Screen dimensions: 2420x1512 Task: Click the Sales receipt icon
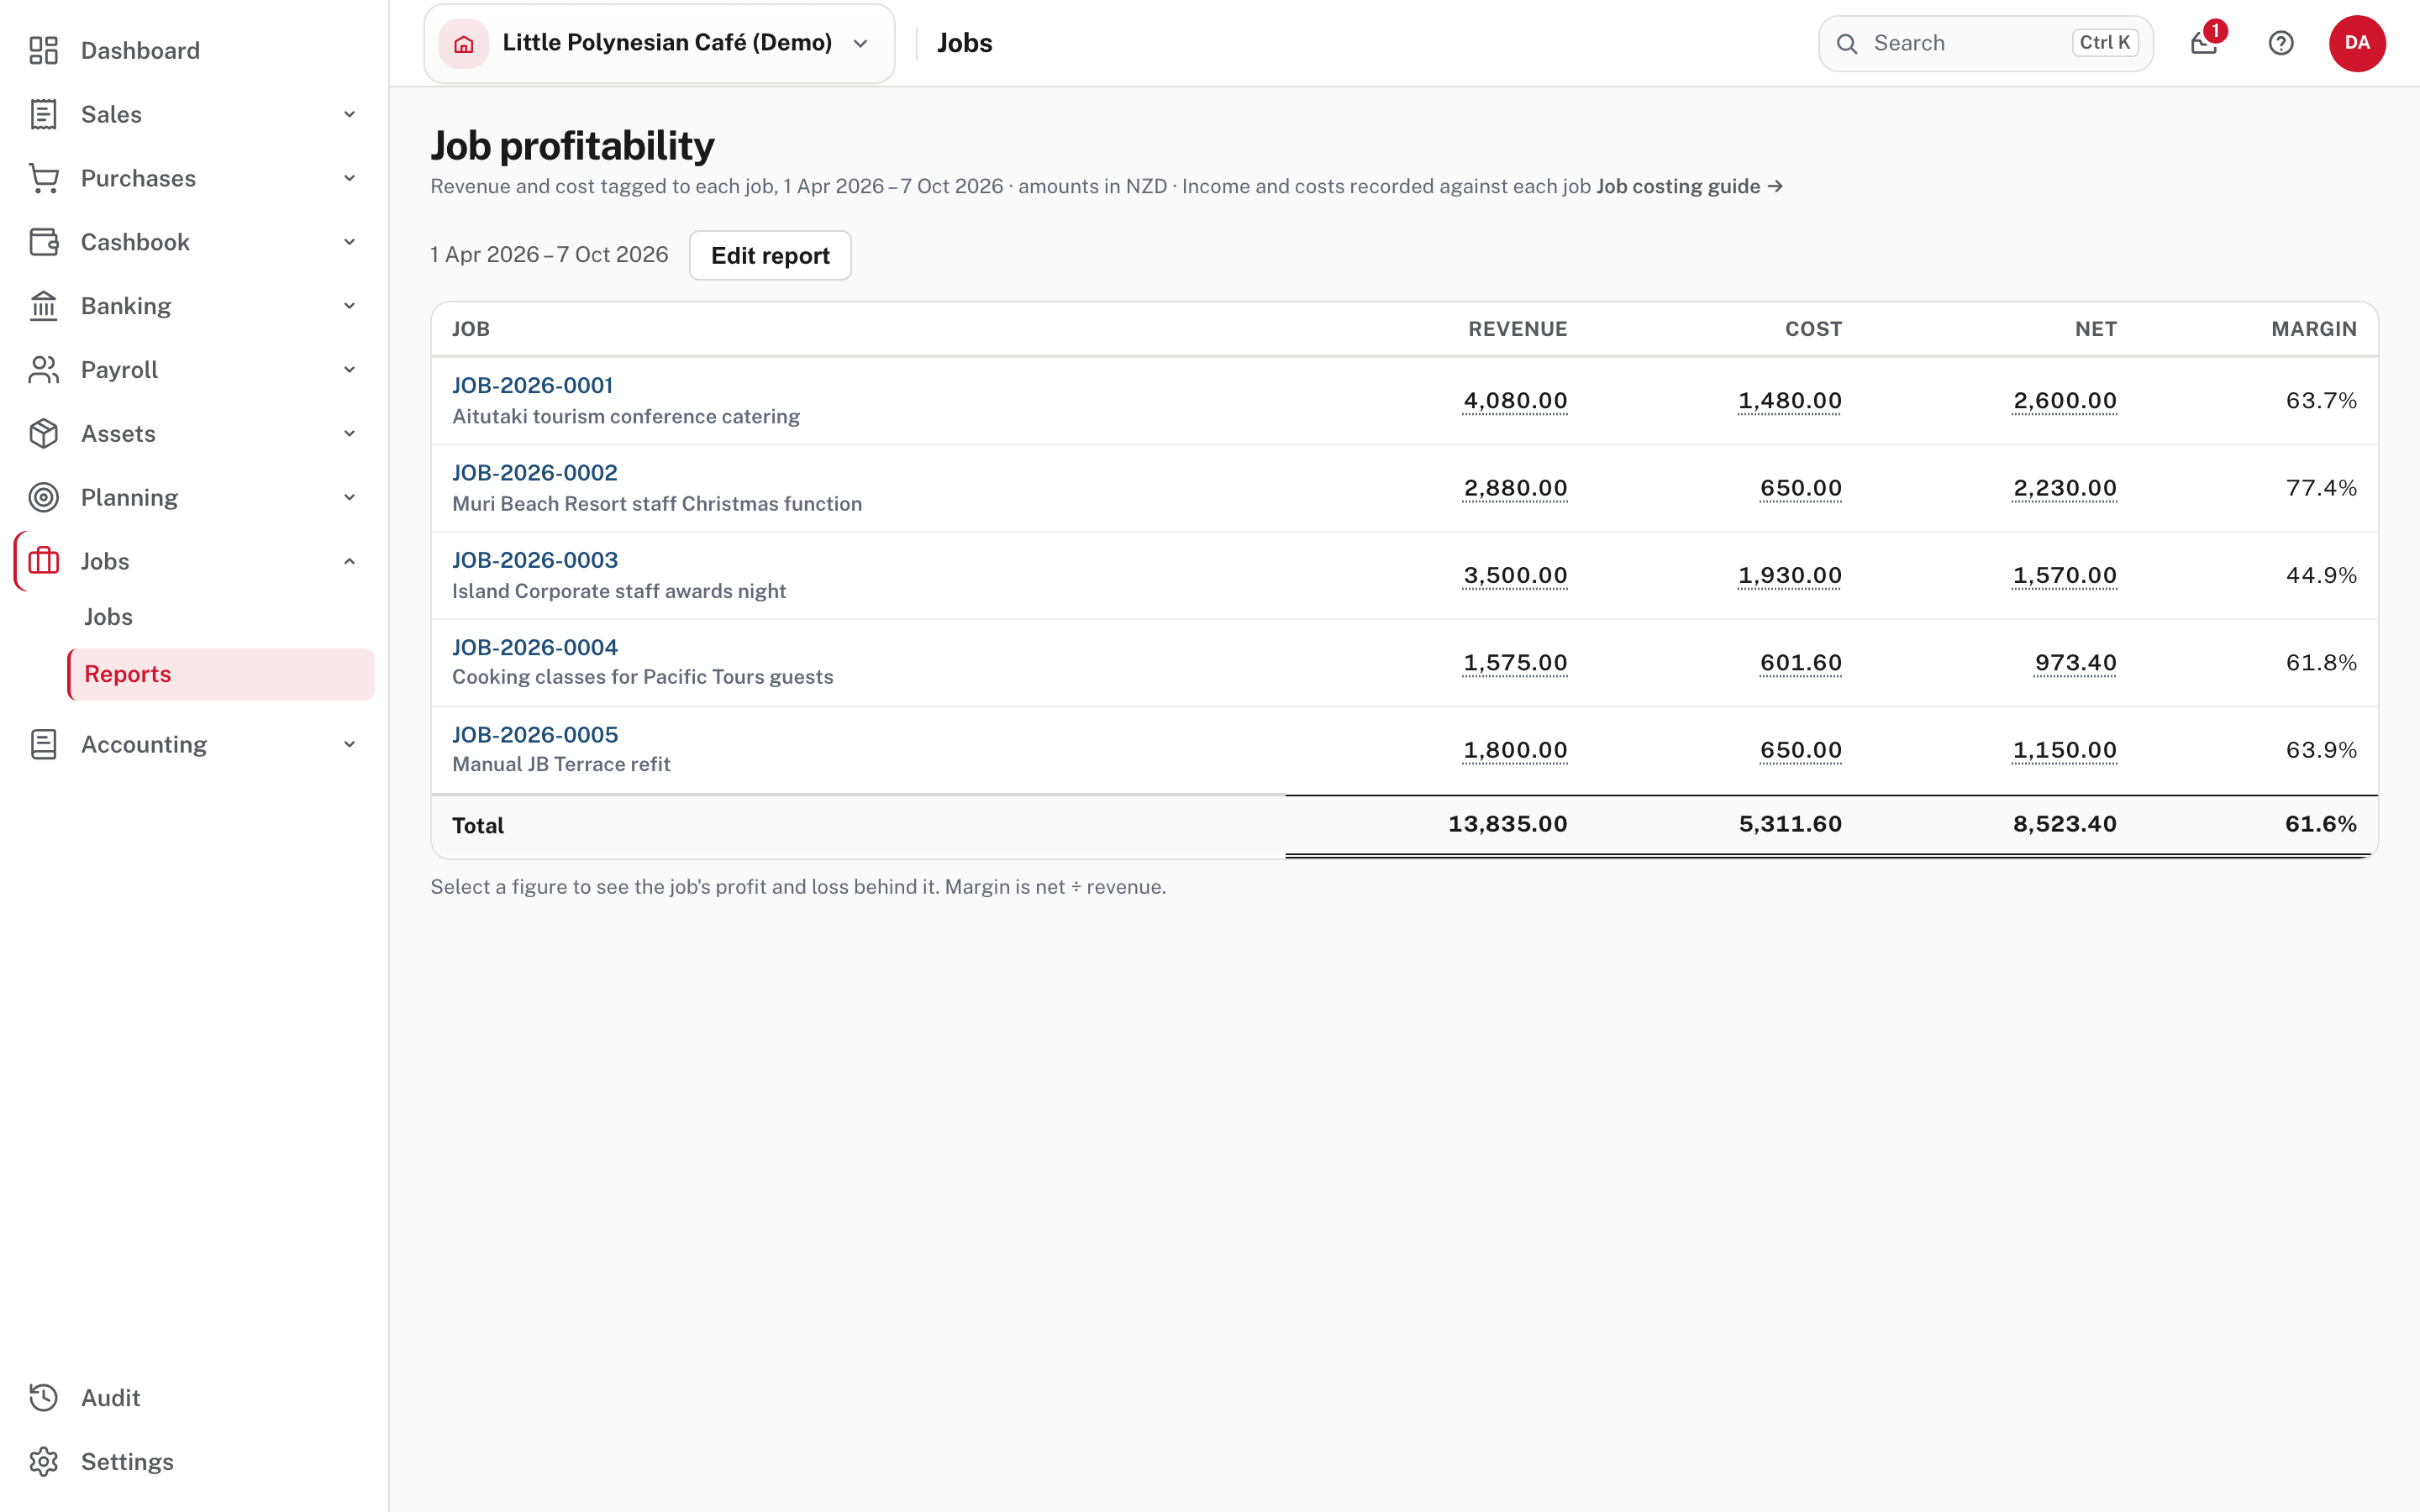pyautogui.click(x=43, y=114)
